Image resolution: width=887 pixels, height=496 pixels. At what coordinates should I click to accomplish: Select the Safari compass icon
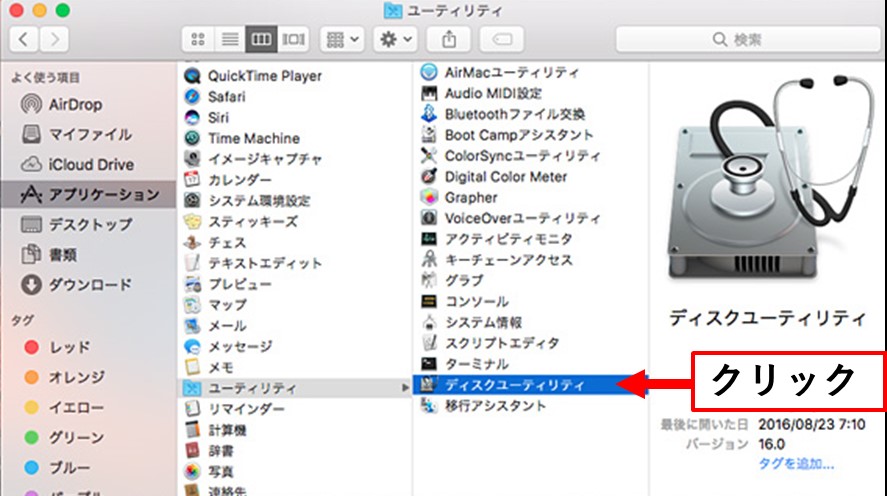pyautogui.click(x=192, y=97)
